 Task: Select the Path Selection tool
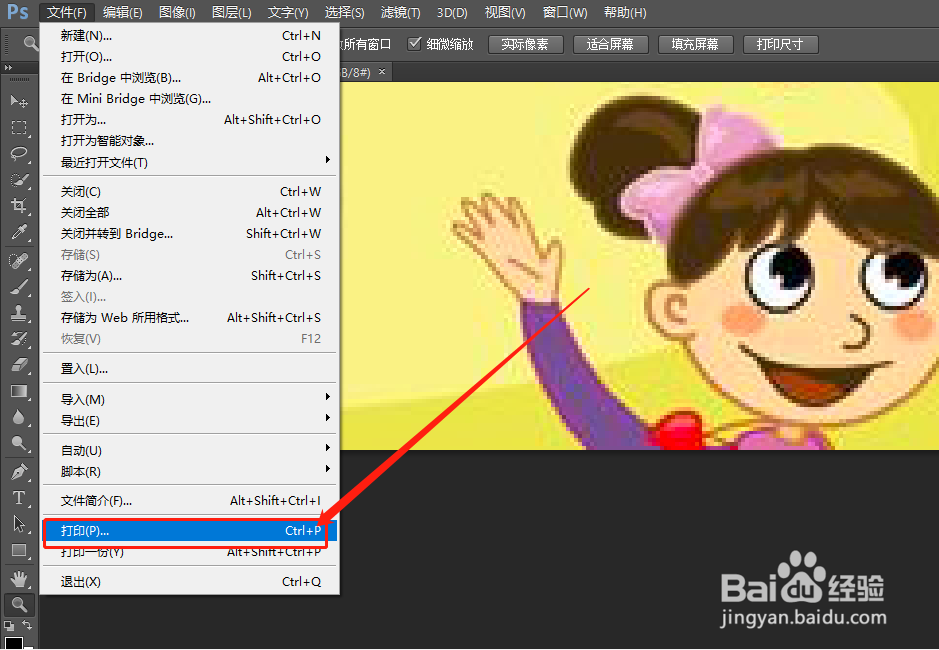[x=19, y=524]
